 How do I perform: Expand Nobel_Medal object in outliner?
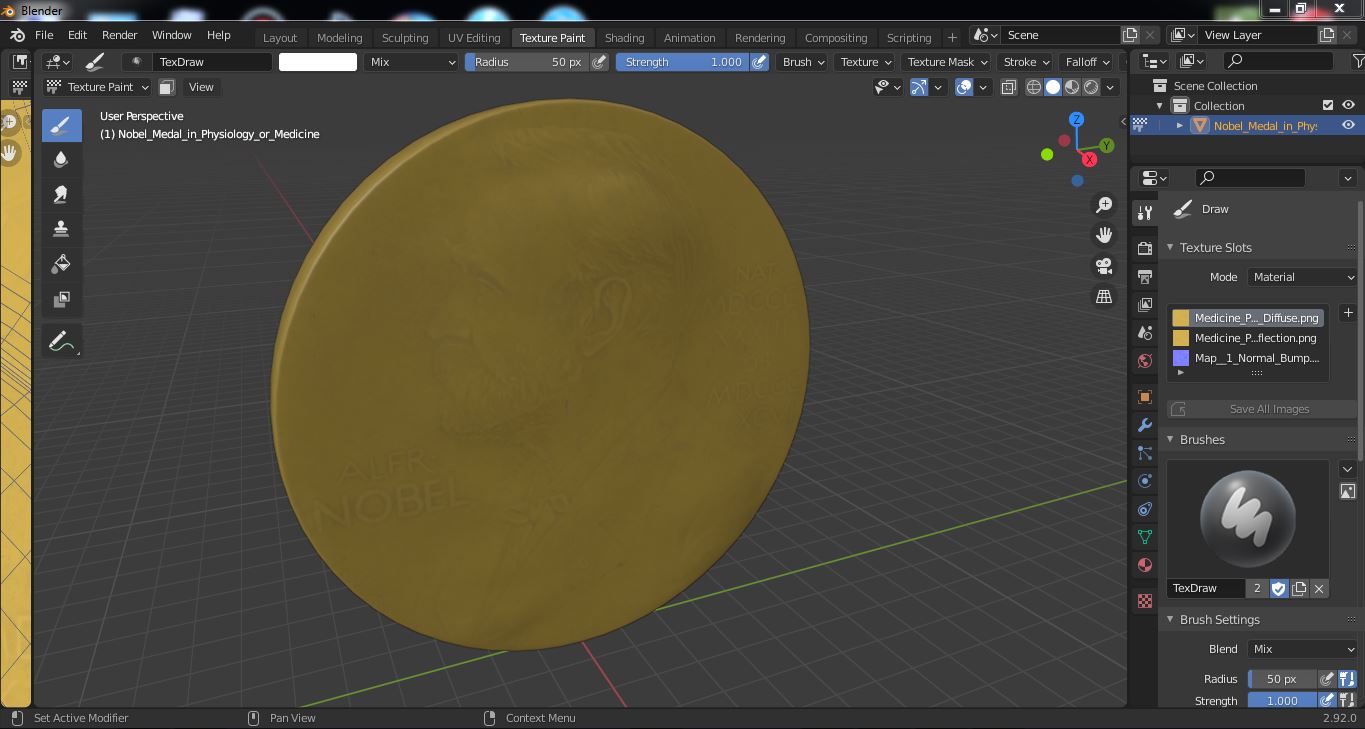(1180, 125)
